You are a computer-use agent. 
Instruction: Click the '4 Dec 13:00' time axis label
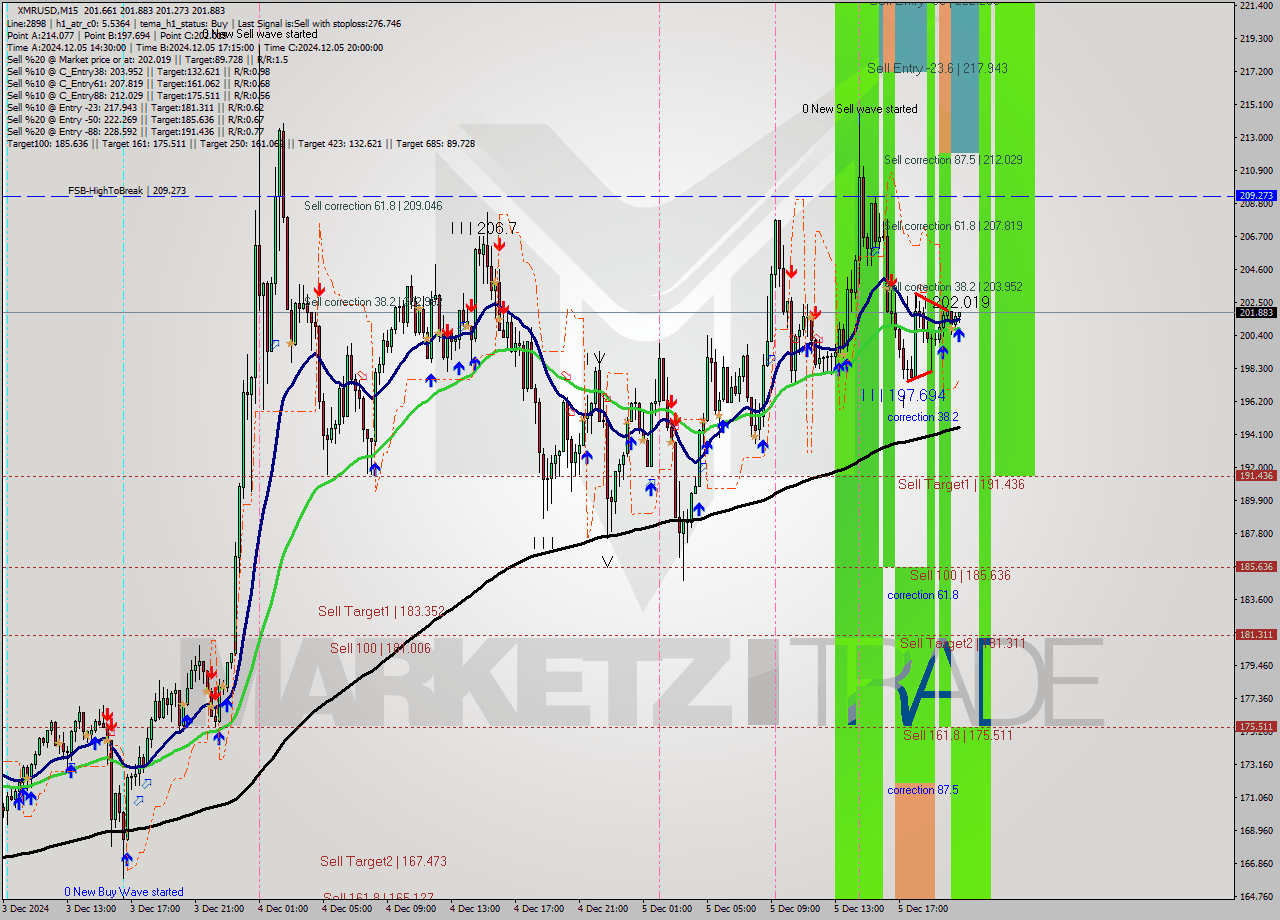(x=475, y=910)
